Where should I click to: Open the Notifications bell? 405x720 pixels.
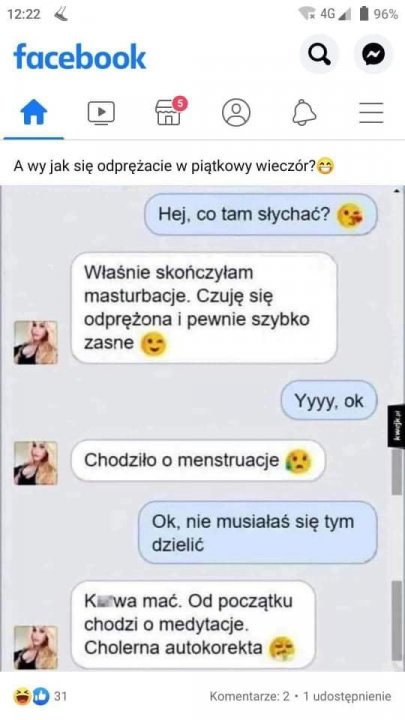(304, 112)
